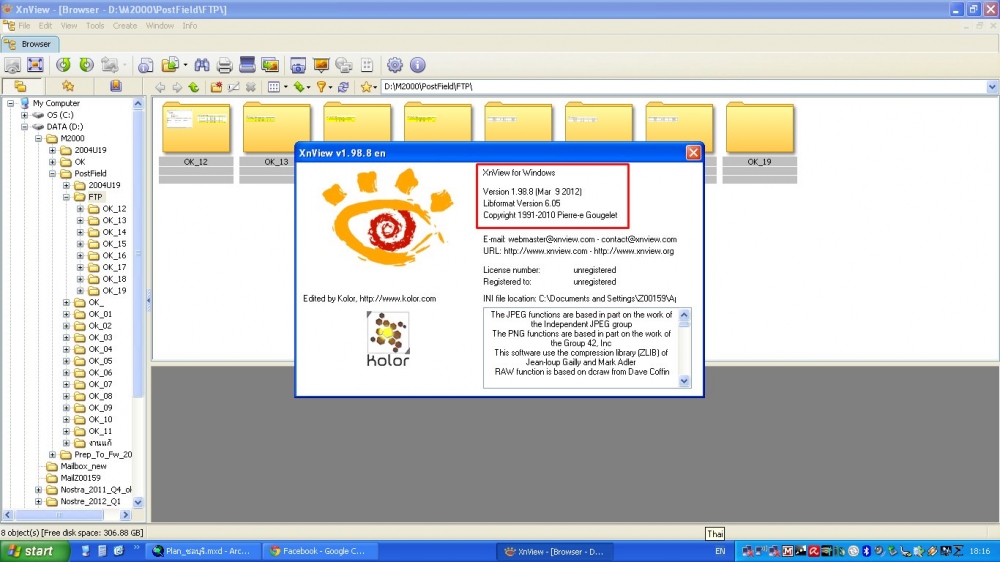Switch to the ArcMap Plan taskbar button

(x=202, y=551)
